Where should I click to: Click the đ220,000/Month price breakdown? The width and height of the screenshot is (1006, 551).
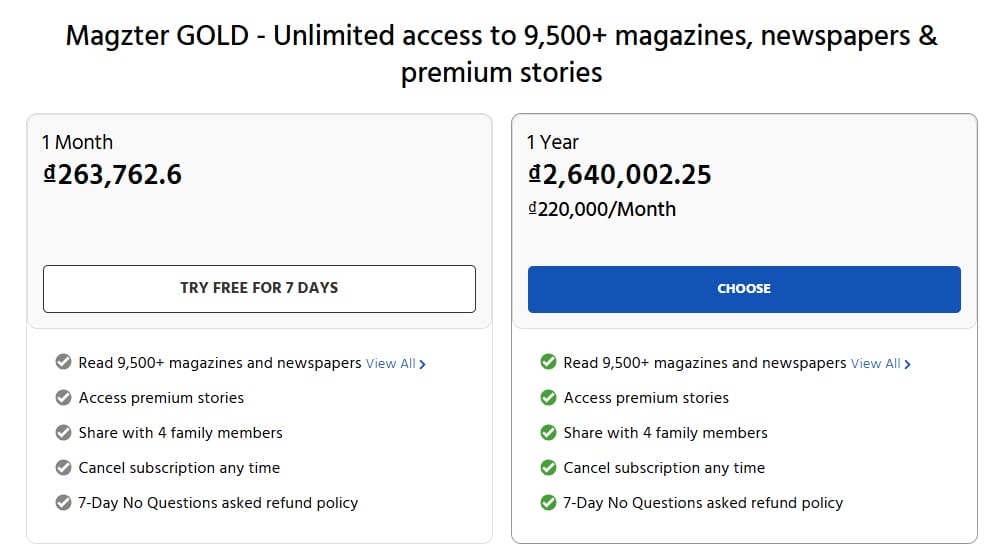[602, 210]
